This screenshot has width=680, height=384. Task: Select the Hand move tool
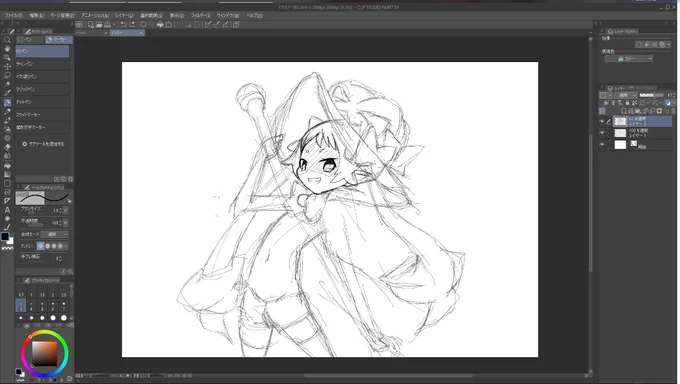[x=7, y=49]
